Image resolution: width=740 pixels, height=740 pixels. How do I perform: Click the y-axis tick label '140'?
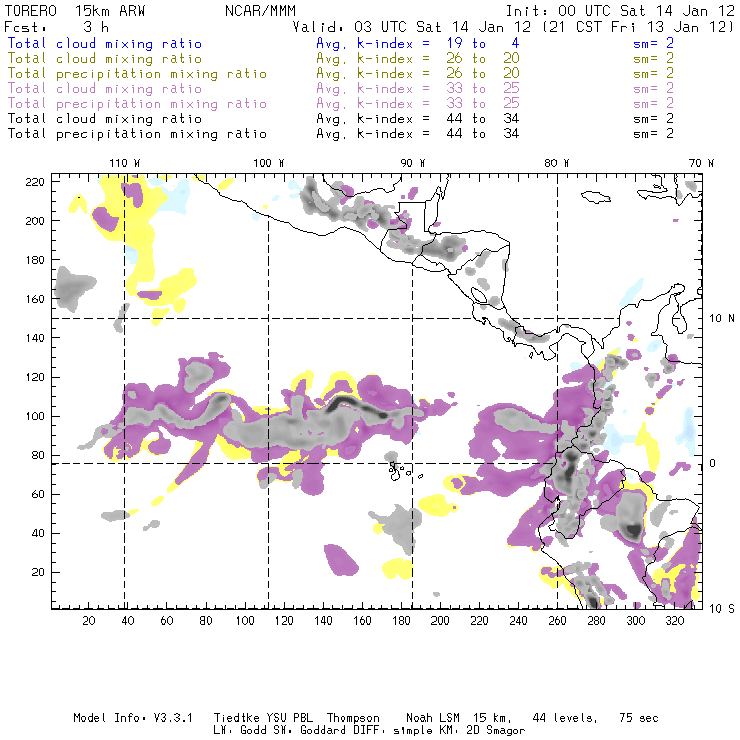[x=34, y=338]
